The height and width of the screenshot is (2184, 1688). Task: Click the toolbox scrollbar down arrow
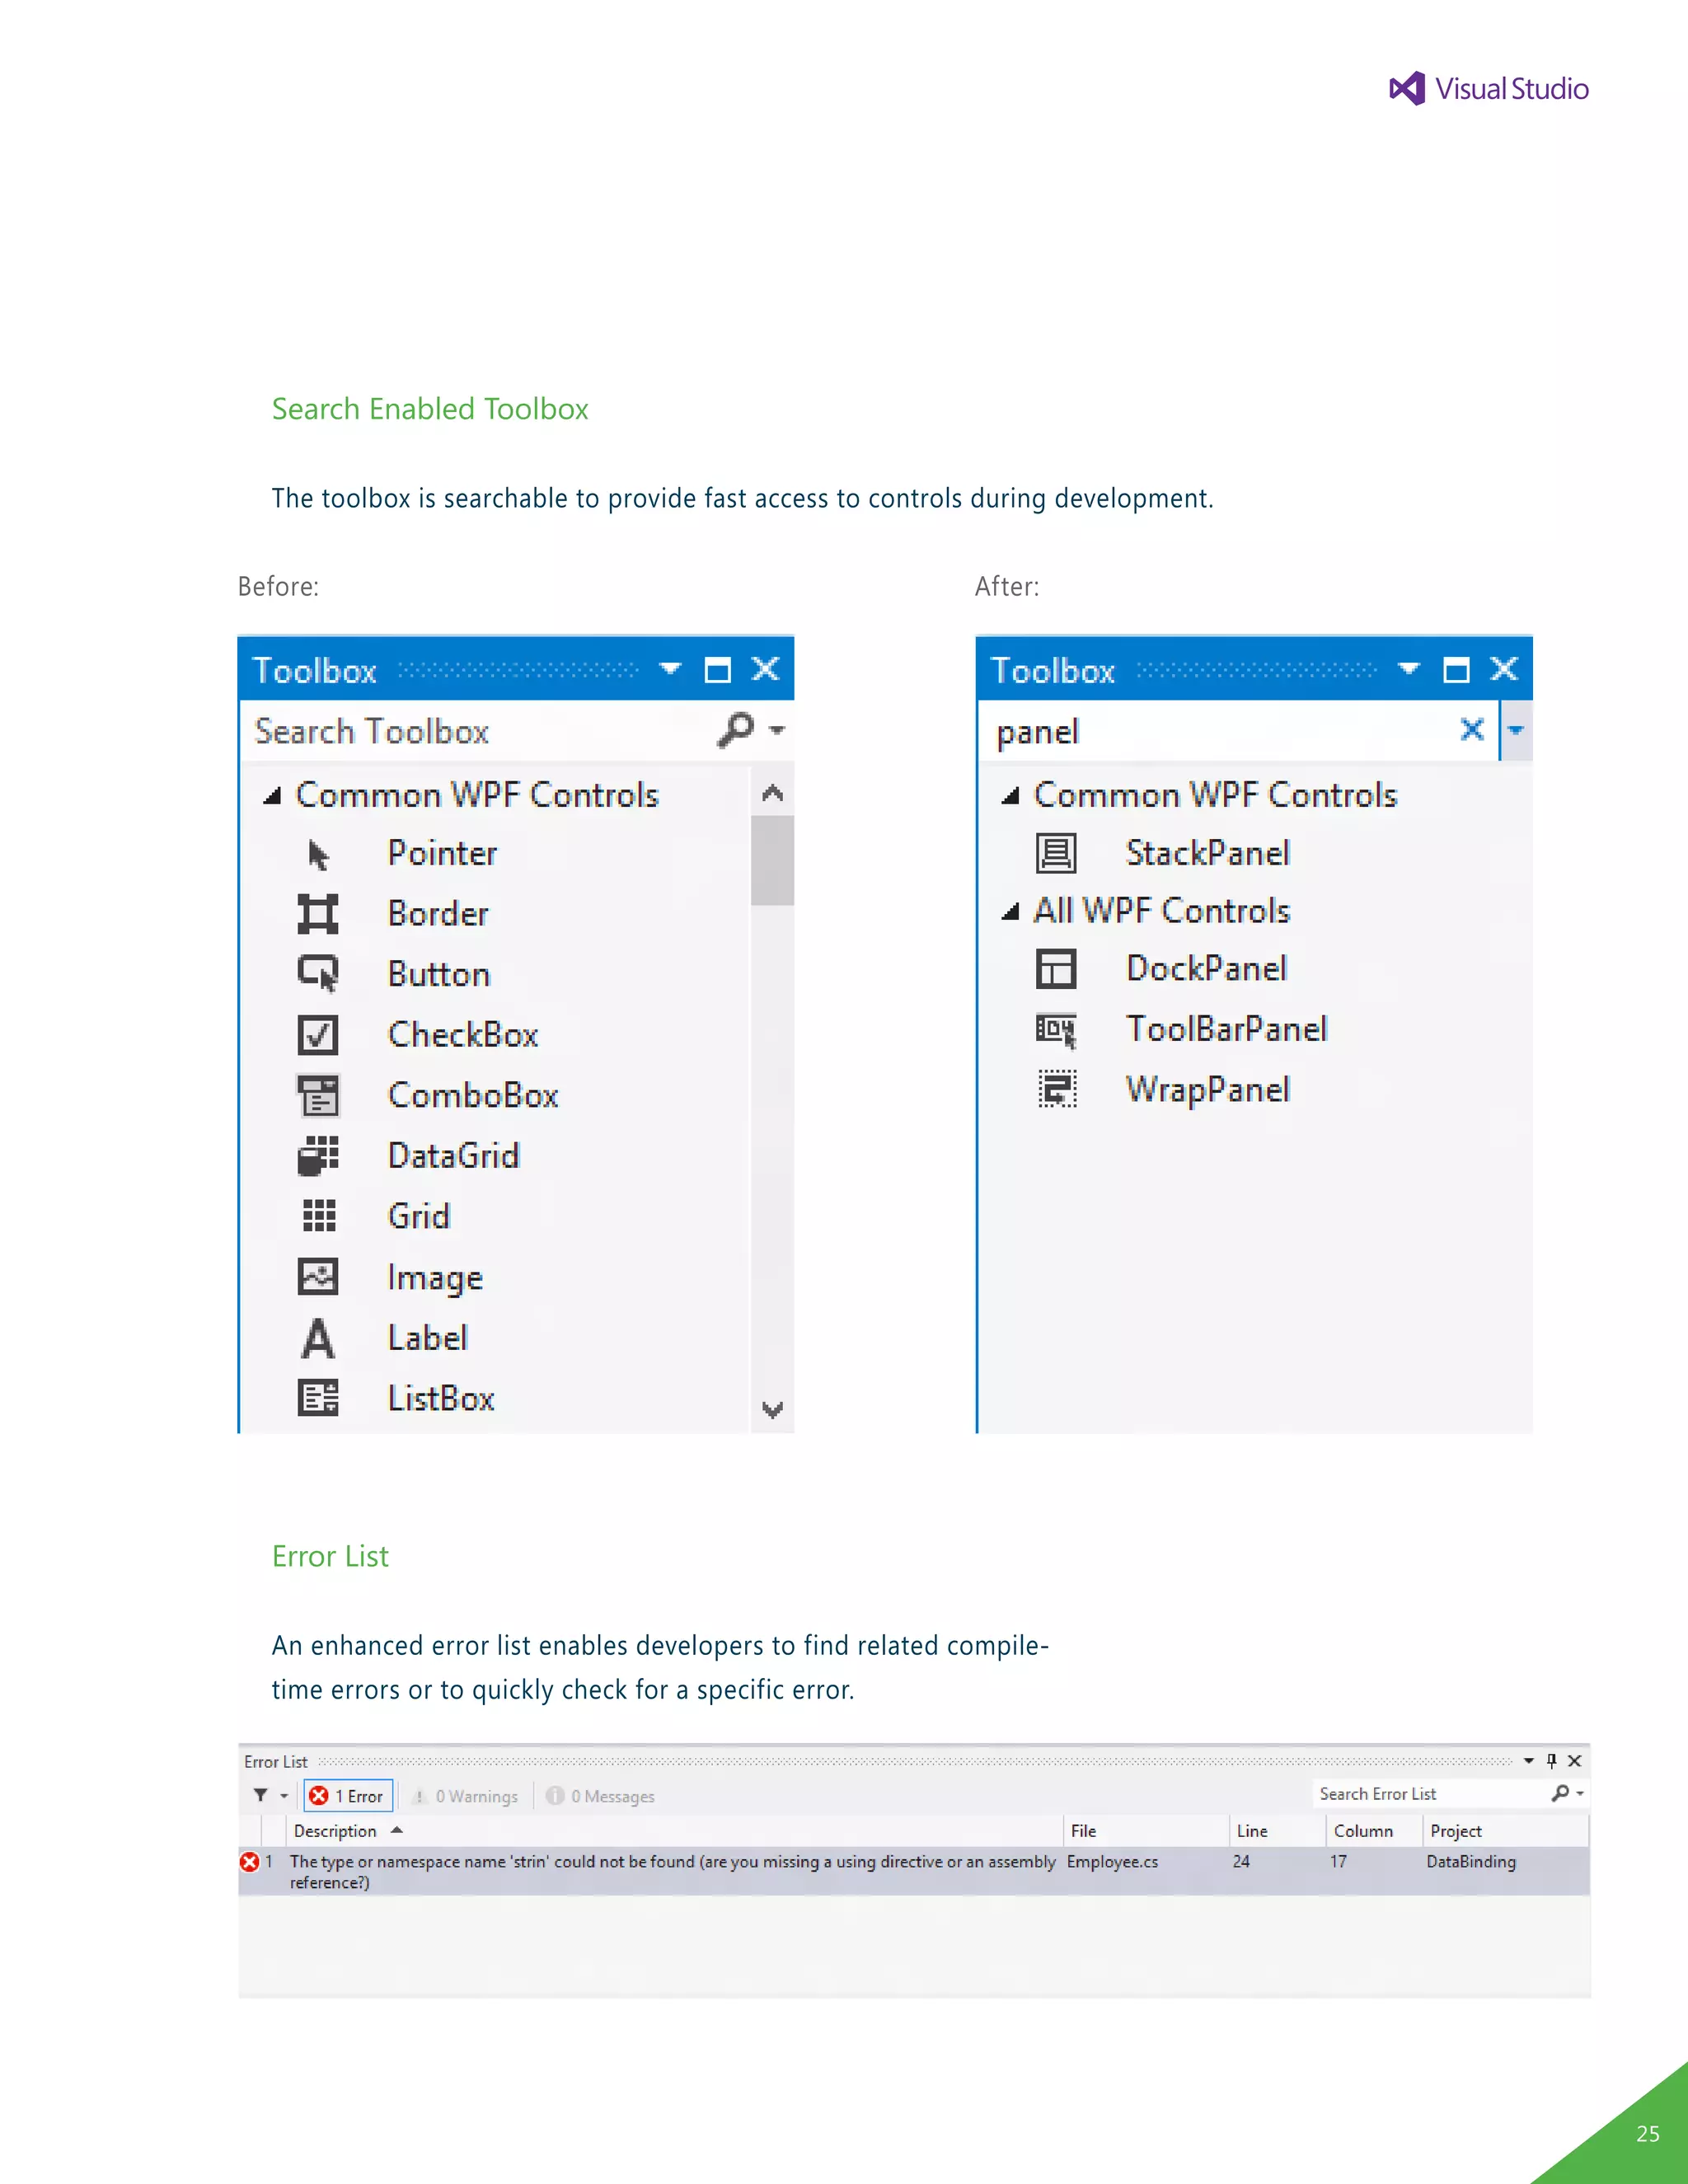(772, 1410)
